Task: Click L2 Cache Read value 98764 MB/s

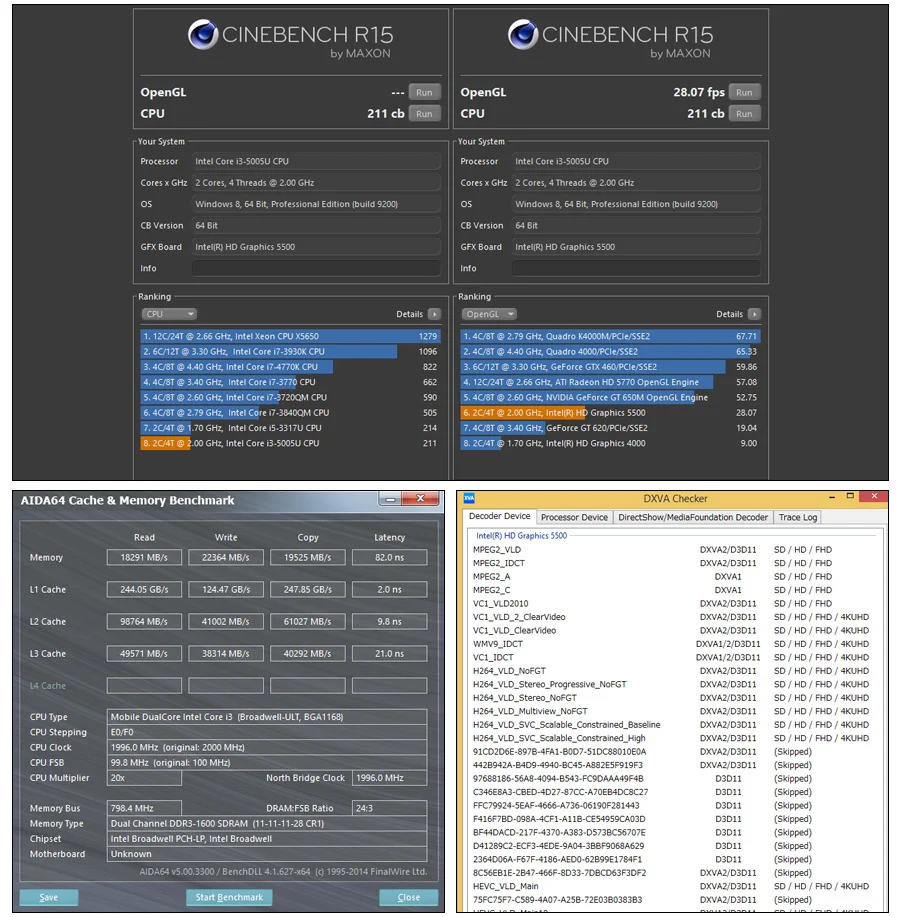Action: 144,621
